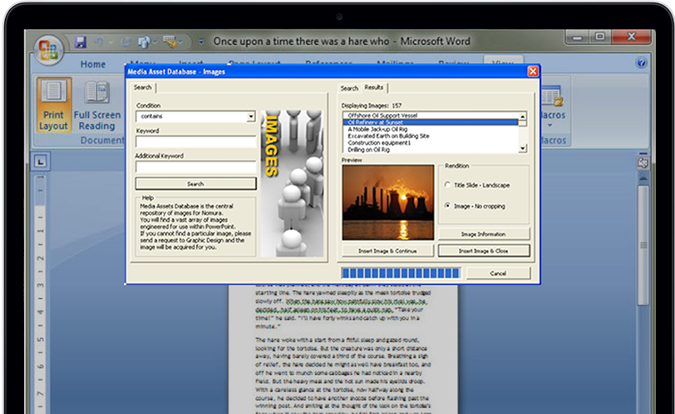675x414 pixels.
Task: Choose 'Image - No cropping' rendition
Action: click(447, 206)
